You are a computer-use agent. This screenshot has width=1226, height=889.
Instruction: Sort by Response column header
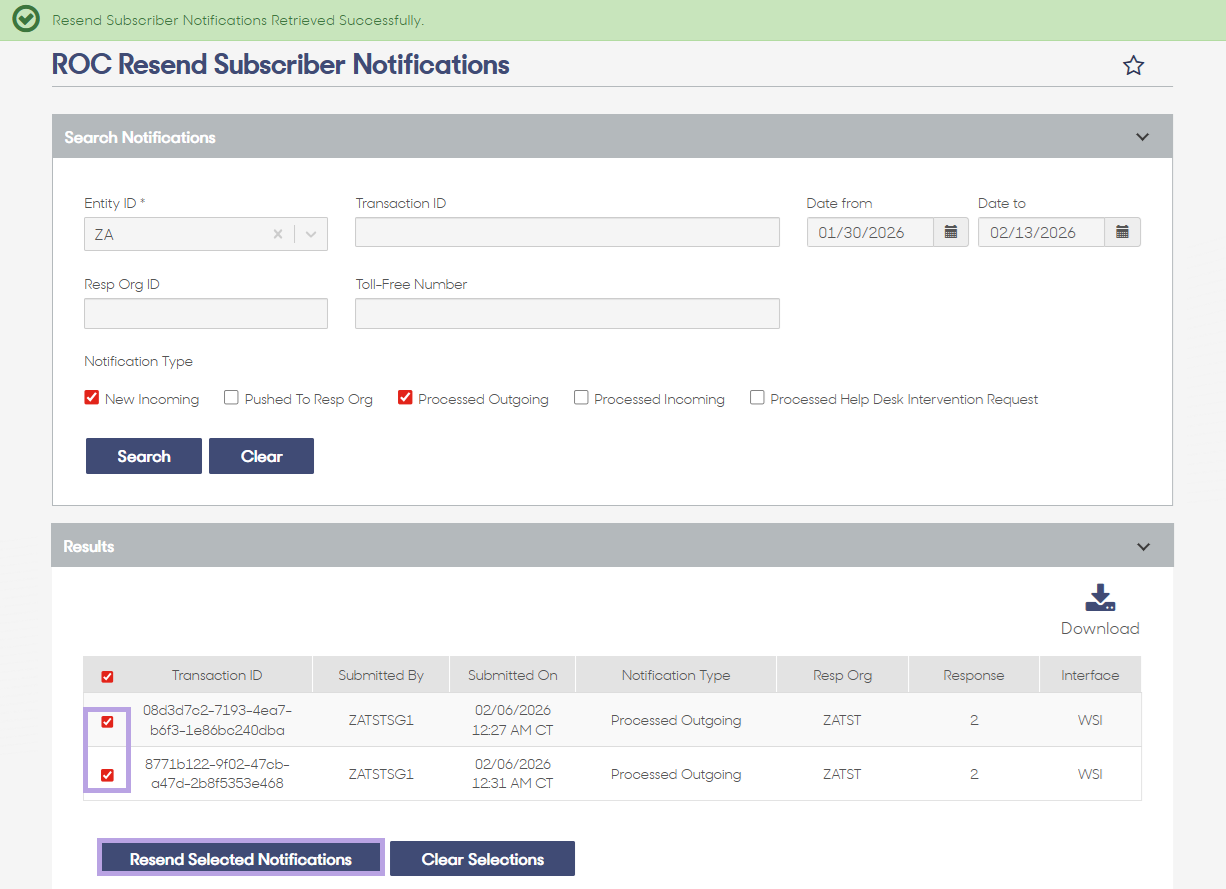point(973,676)
